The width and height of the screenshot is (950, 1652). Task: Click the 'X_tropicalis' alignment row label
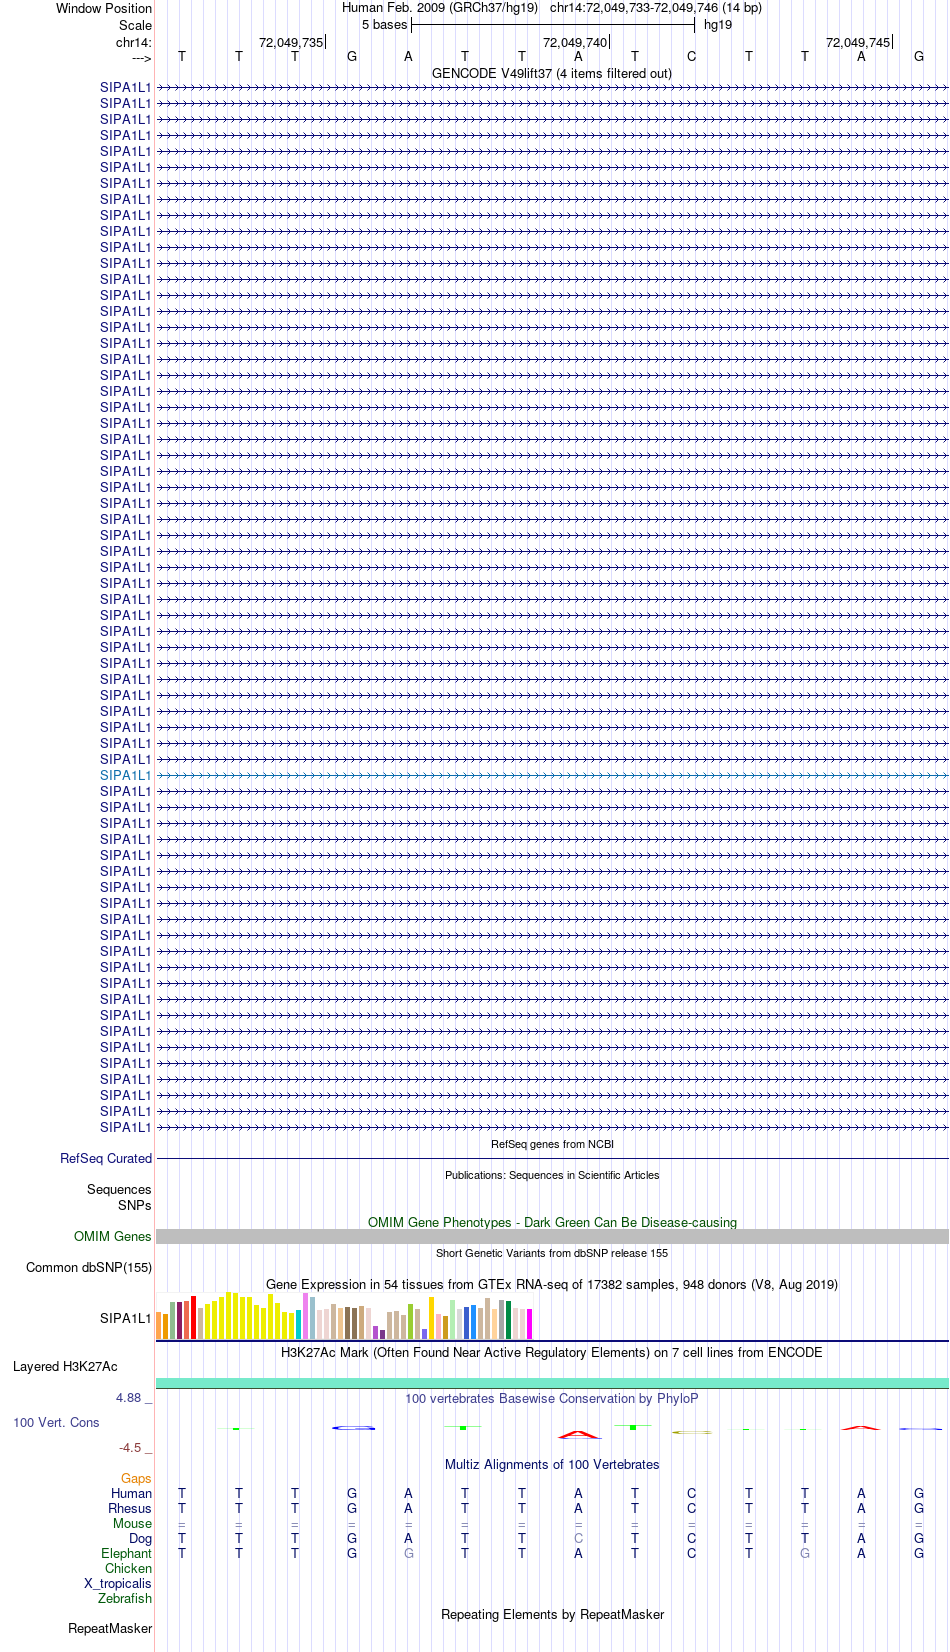coord(118,1584)
